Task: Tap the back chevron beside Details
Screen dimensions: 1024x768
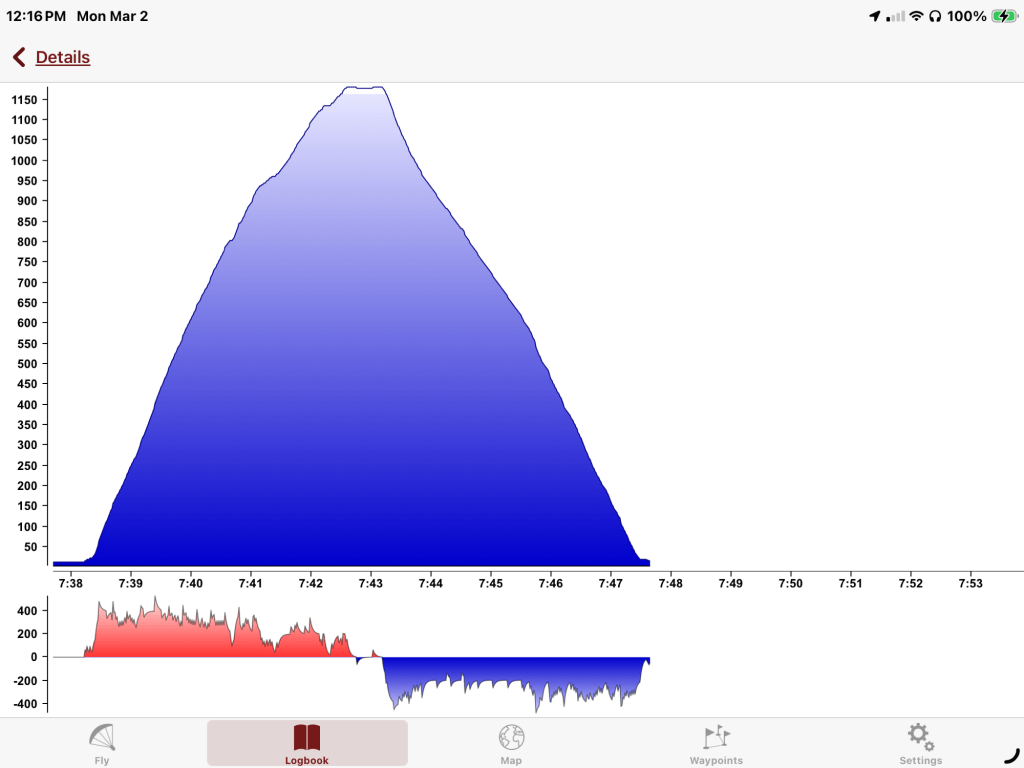Action: 18,58
